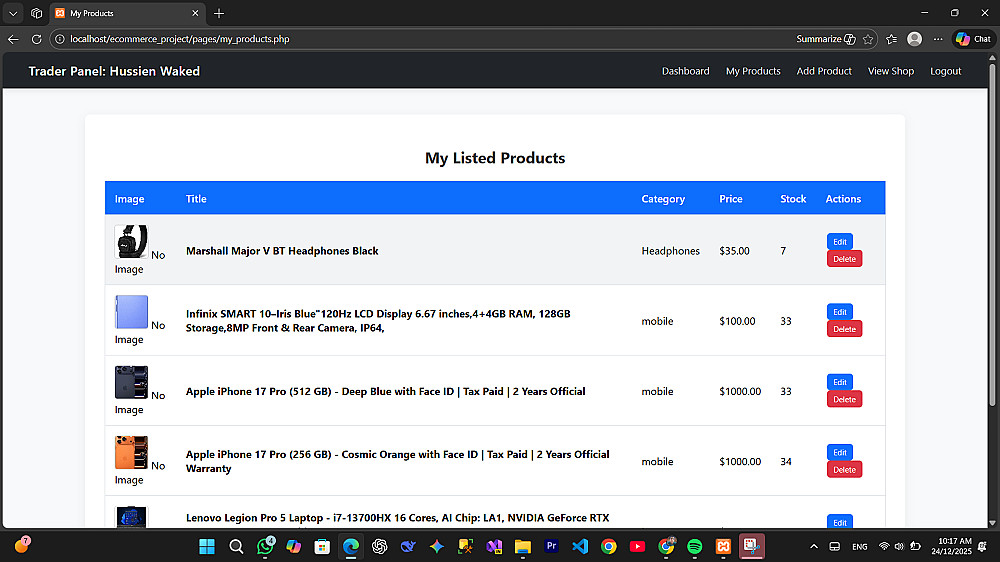Click the Stock column header

point(793,199)
